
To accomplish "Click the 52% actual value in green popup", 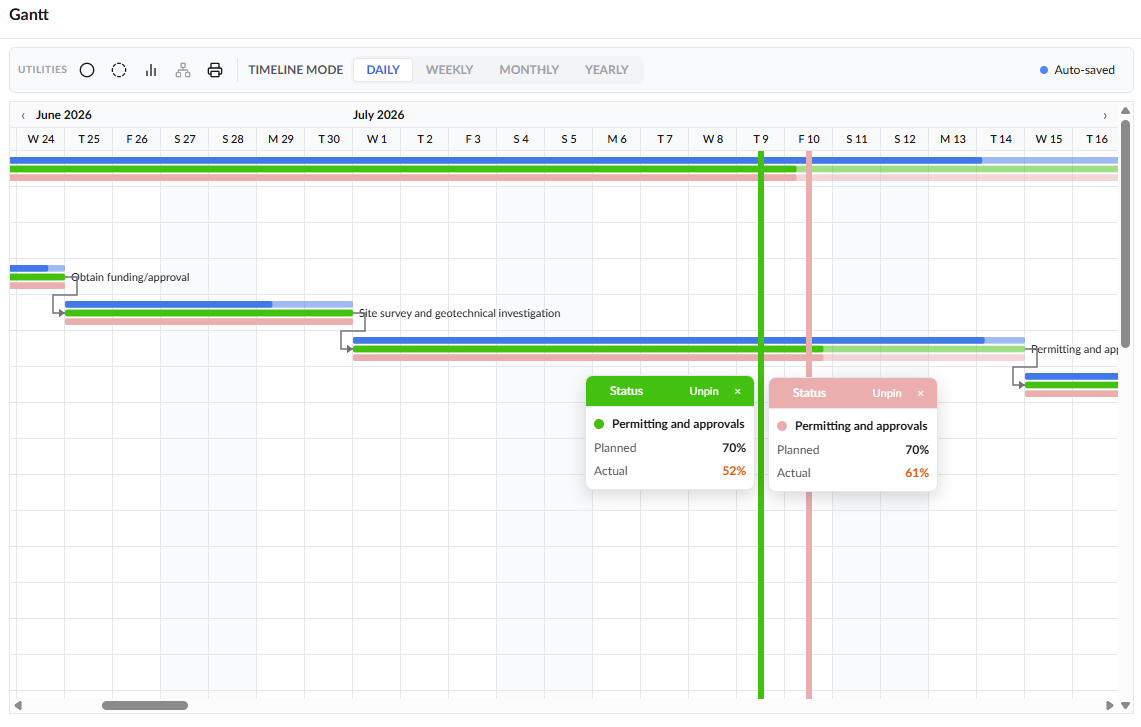I will [x=734, y=471].
